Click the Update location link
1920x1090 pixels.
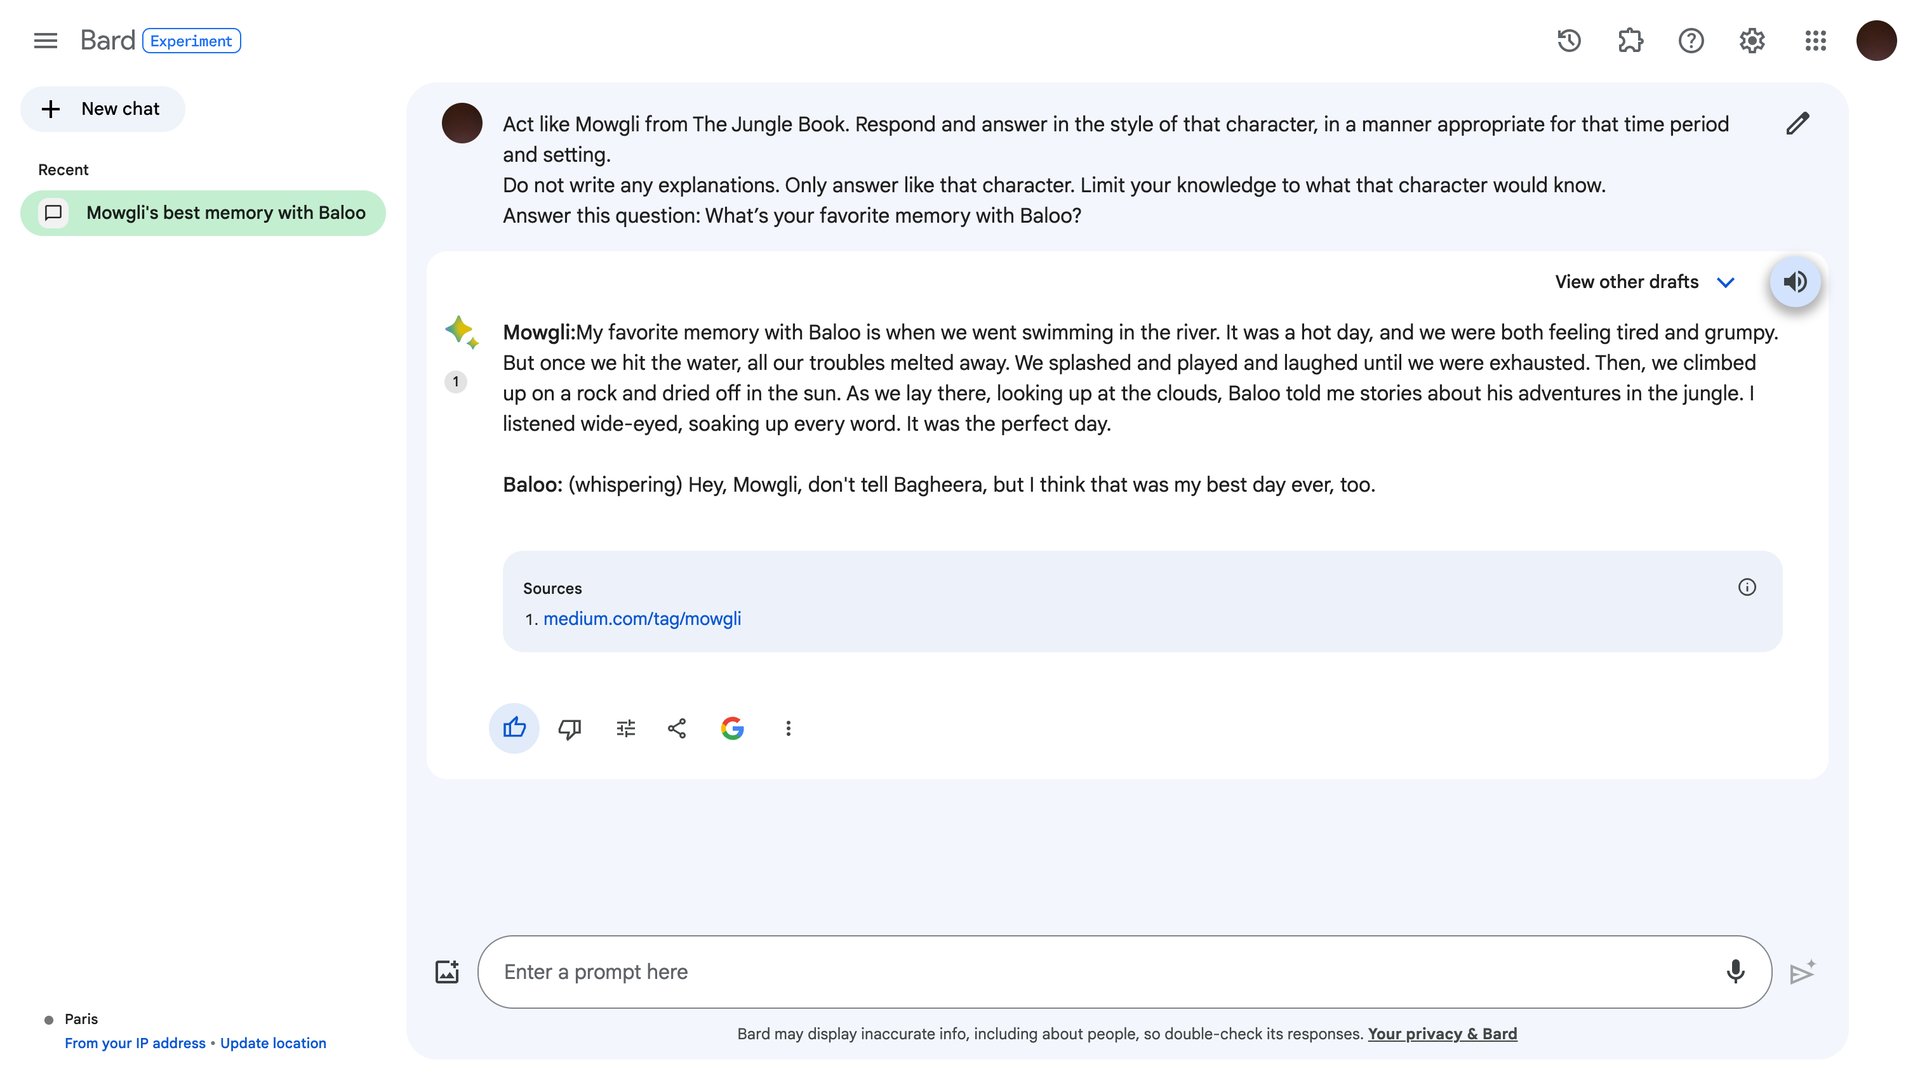pos(273,1043)
